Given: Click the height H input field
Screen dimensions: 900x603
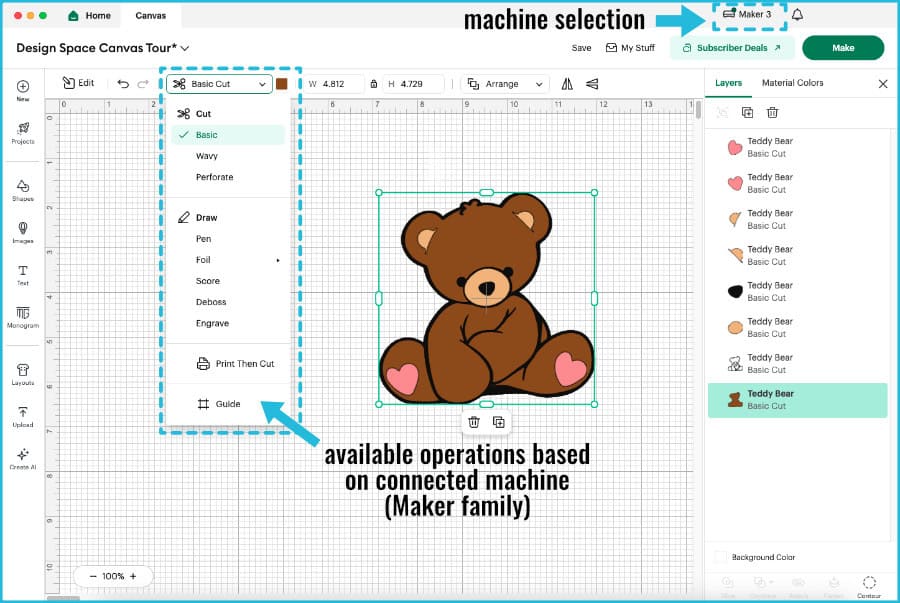Looking at the screenshot, I should click(x=413, y=84).
